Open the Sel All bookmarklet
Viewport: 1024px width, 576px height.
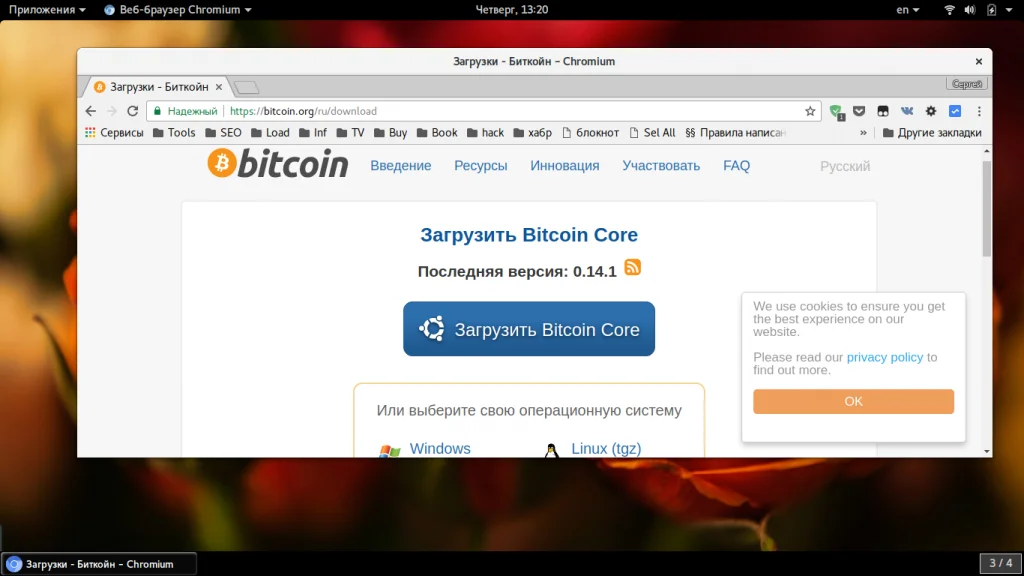(x=652, y=133)
